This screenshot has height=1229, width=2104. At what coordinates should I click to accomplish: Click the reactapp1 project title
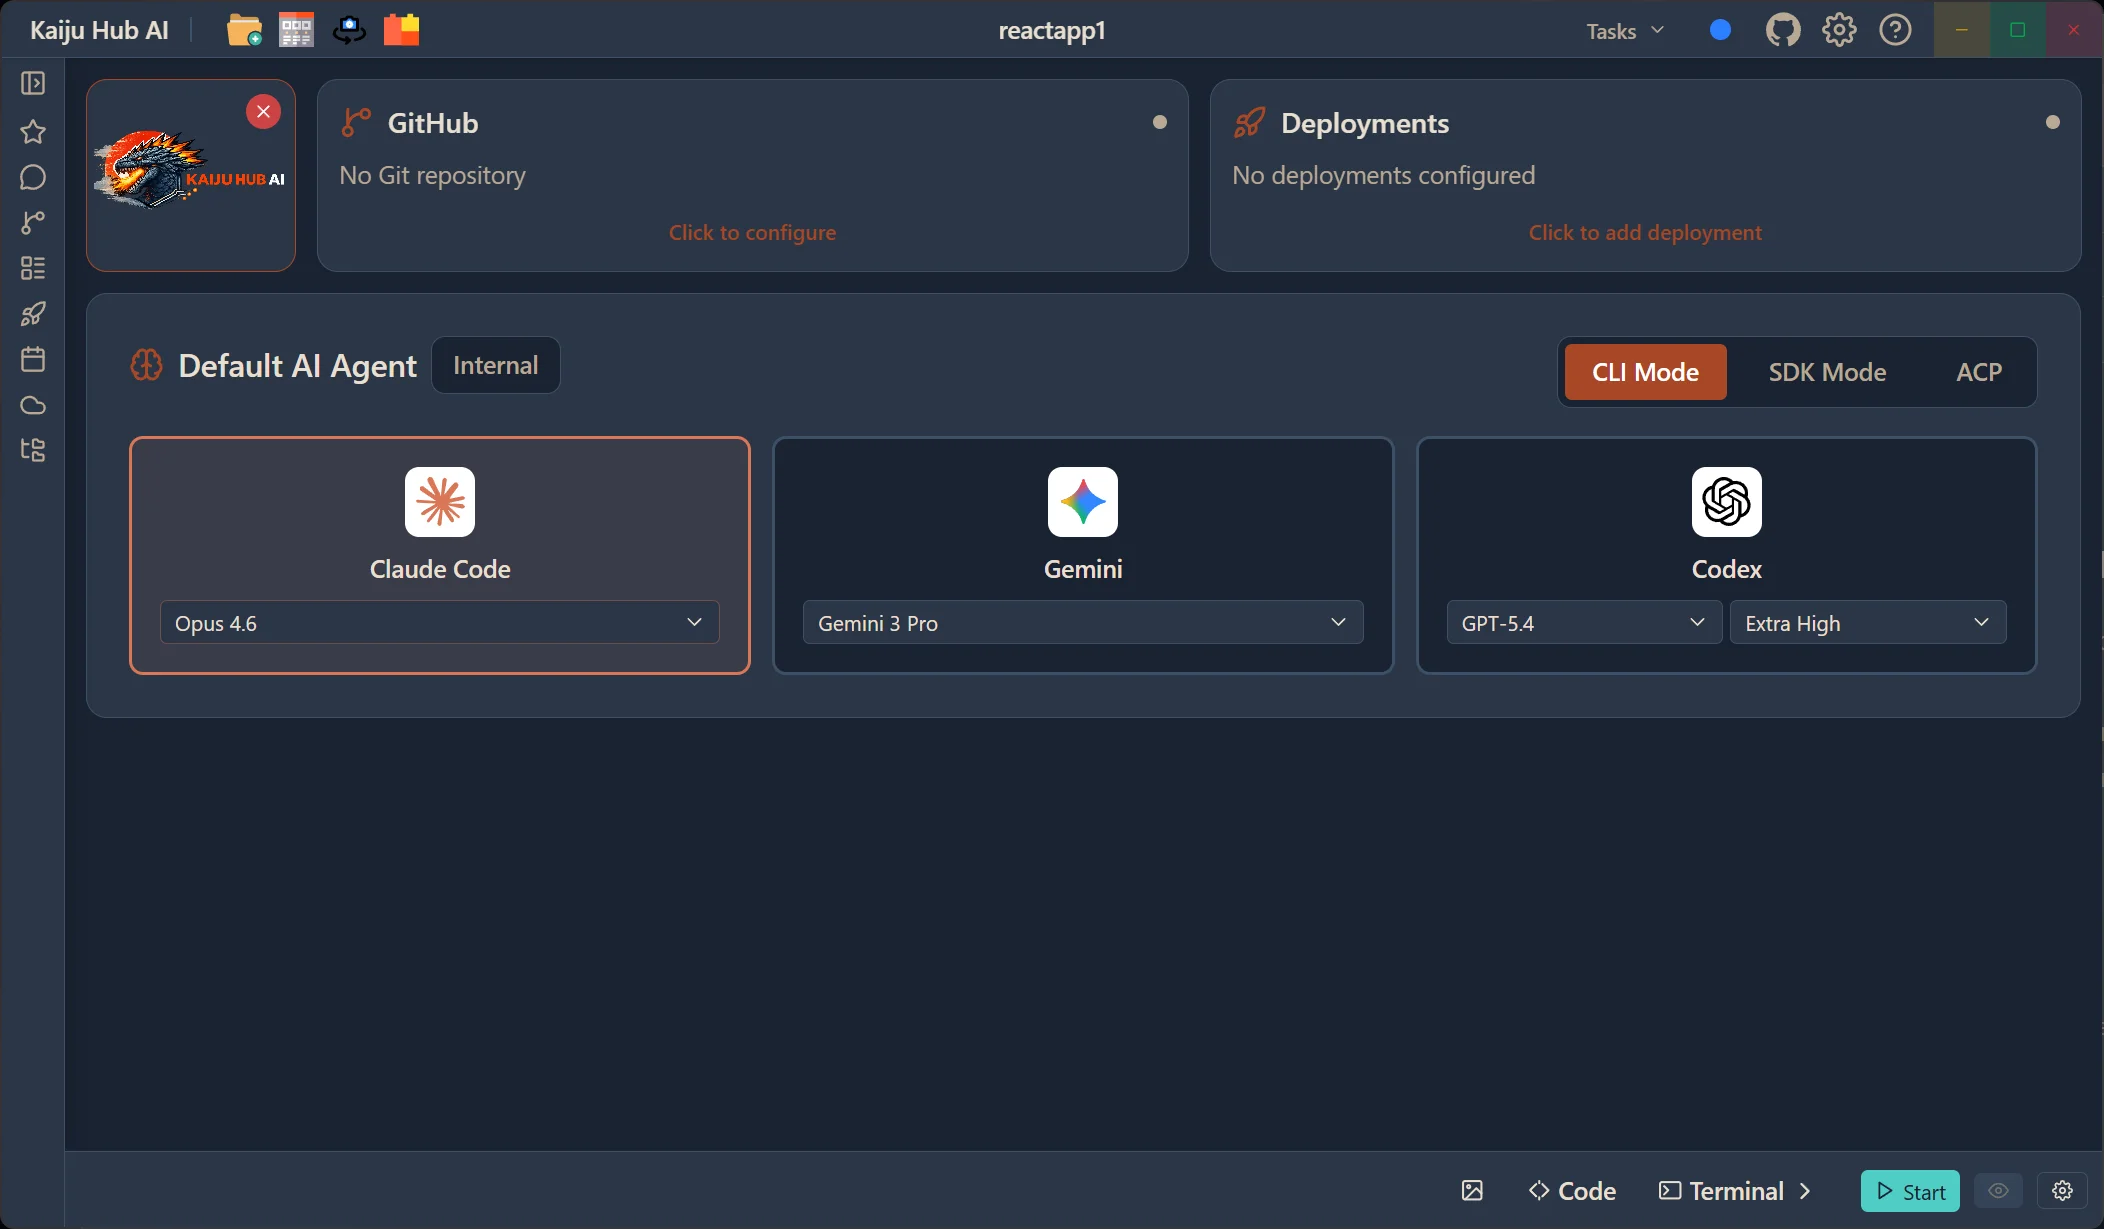tap(1052, 30)
